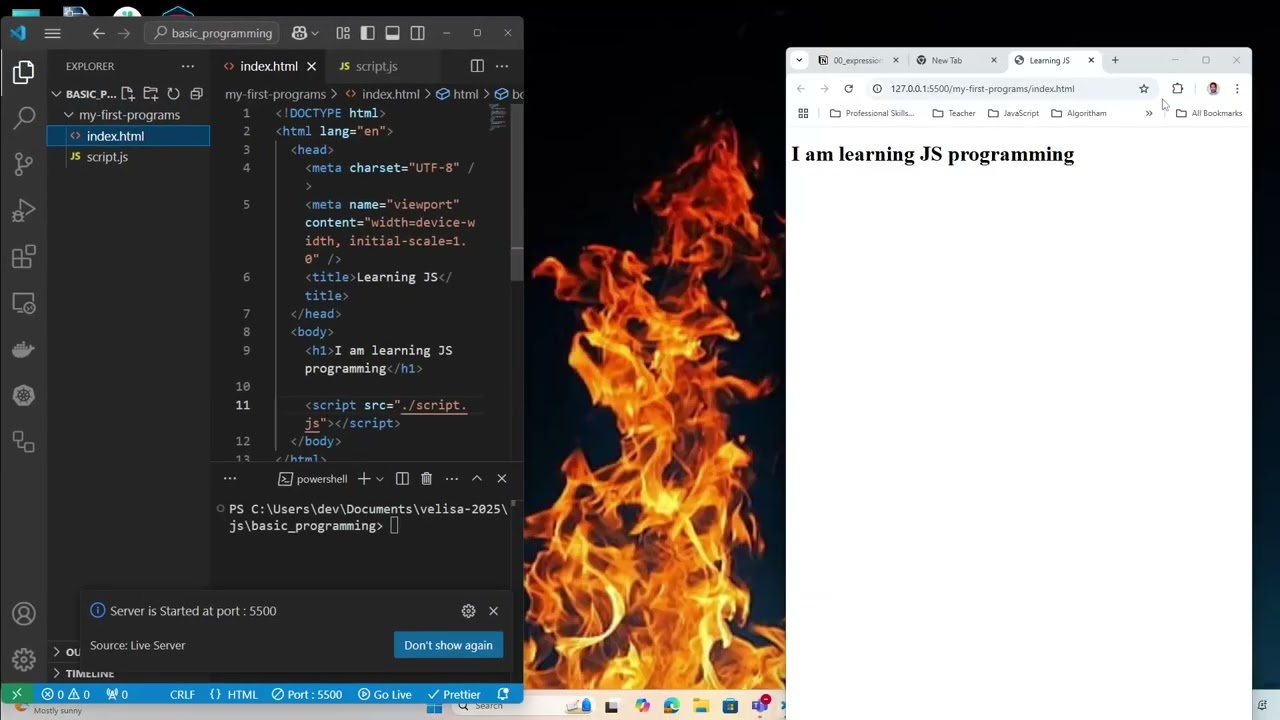Open the Source Control view
Image resolution: width=1280 pixels, height=720 pixels.
click(x=24, y=164)
